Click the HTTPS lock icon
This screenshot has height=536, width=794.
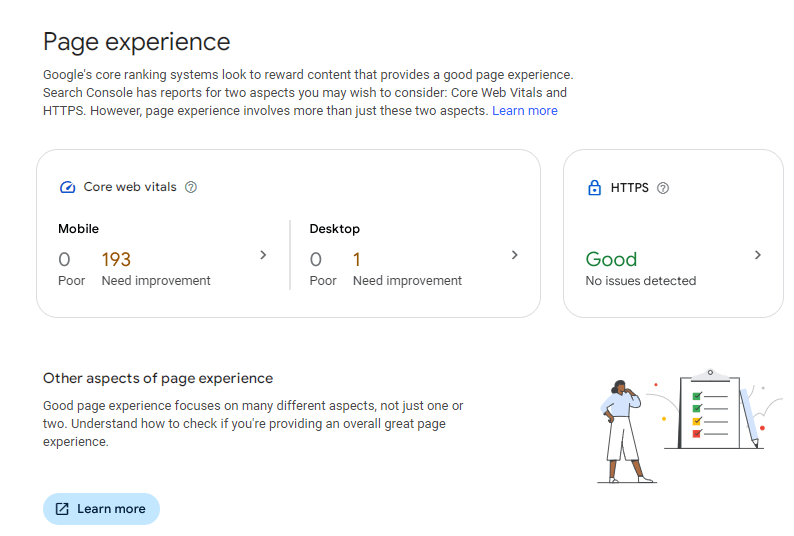point(594,188)
